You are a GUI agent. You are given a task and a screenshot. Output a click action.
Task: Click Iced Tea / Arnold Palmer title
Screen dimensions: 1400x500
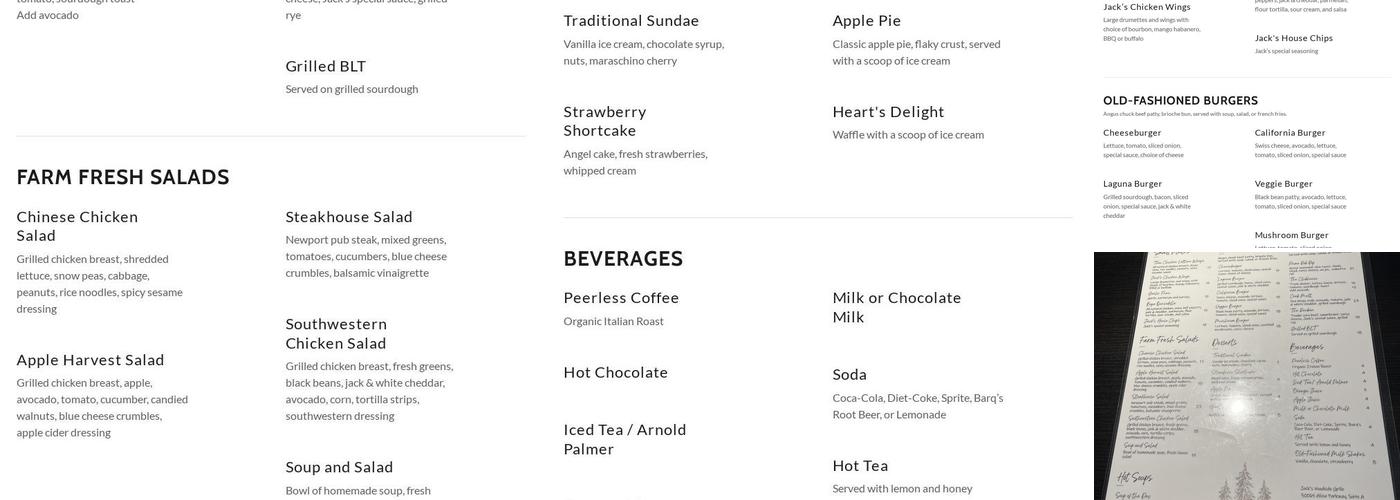coord(625,439)
